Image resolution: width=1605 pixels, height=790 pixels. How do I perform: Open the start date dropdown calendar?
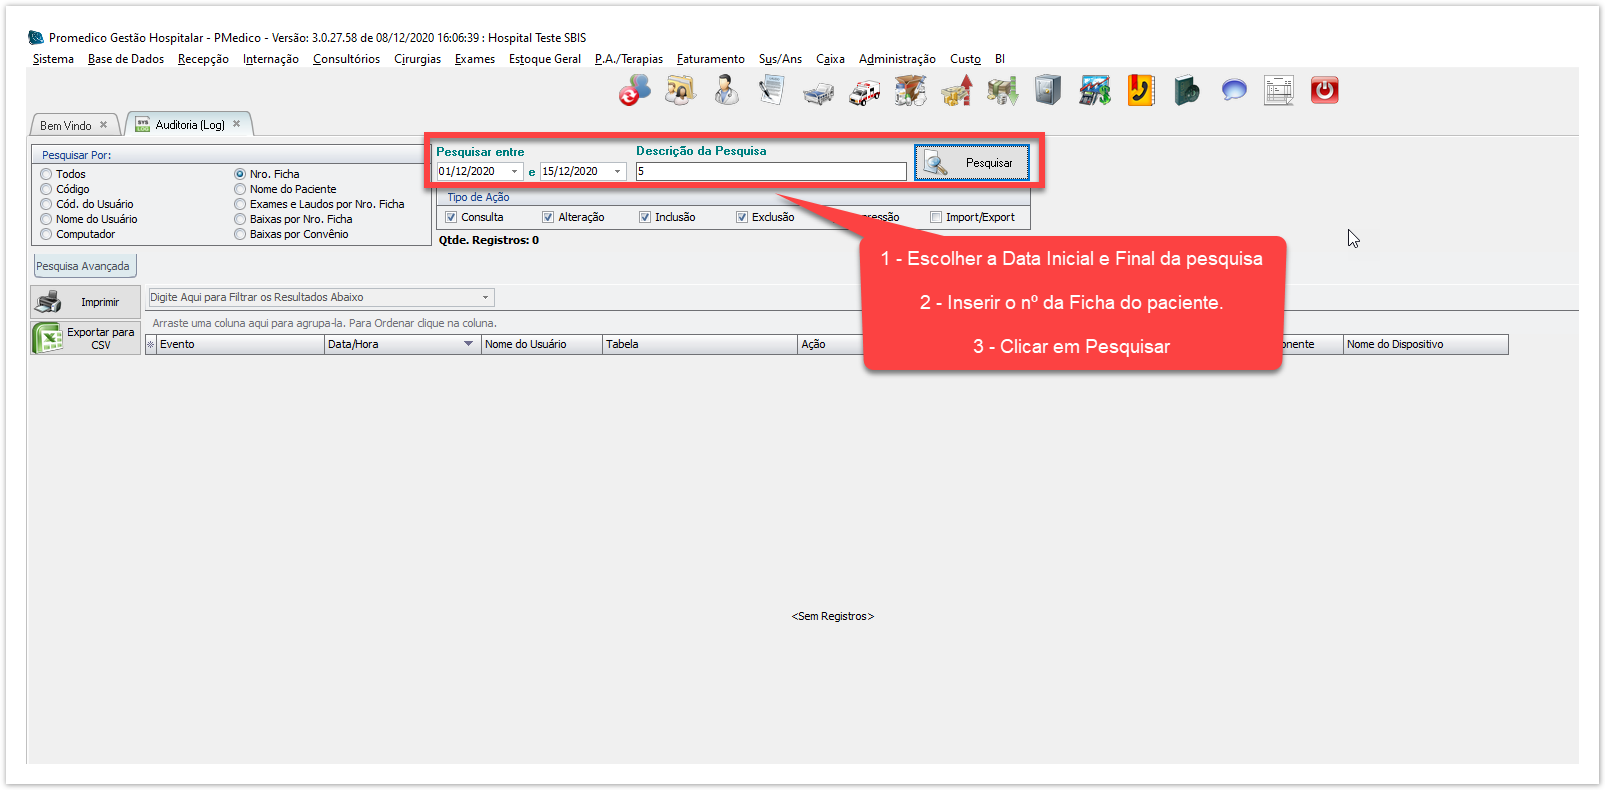tap(515, 172)
